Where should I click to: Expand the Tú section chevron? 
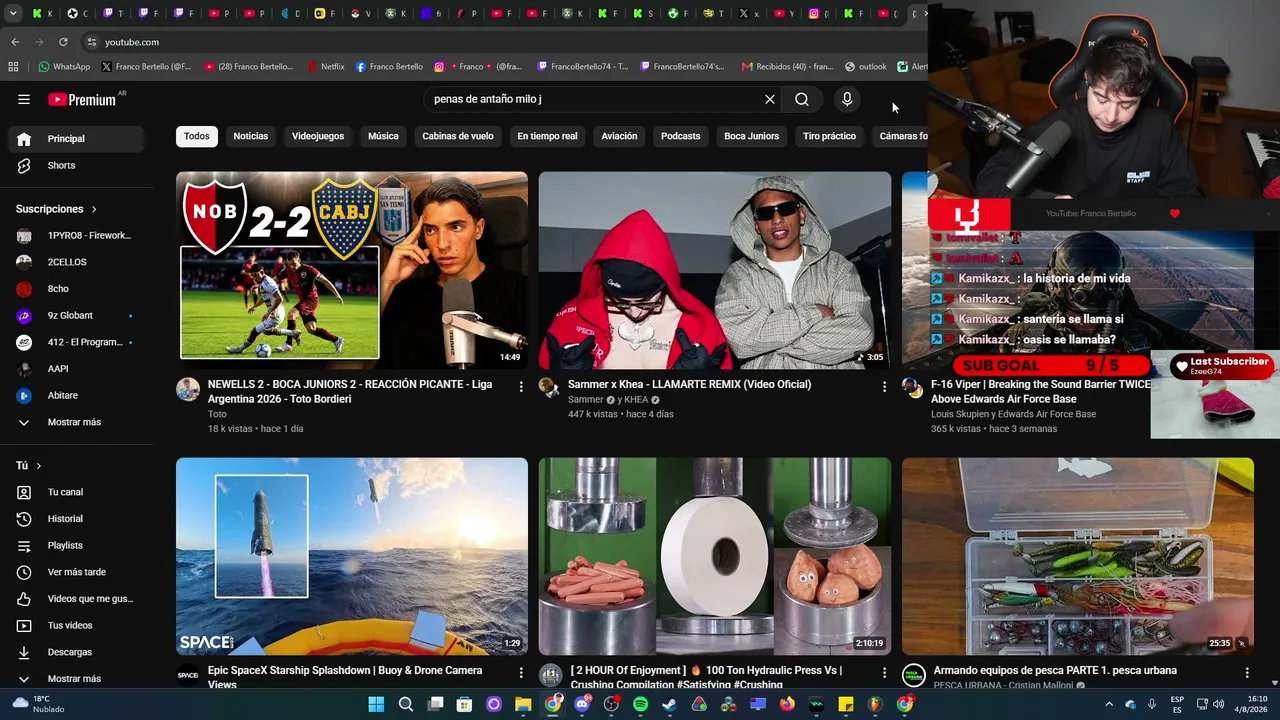tap(39, 466)
